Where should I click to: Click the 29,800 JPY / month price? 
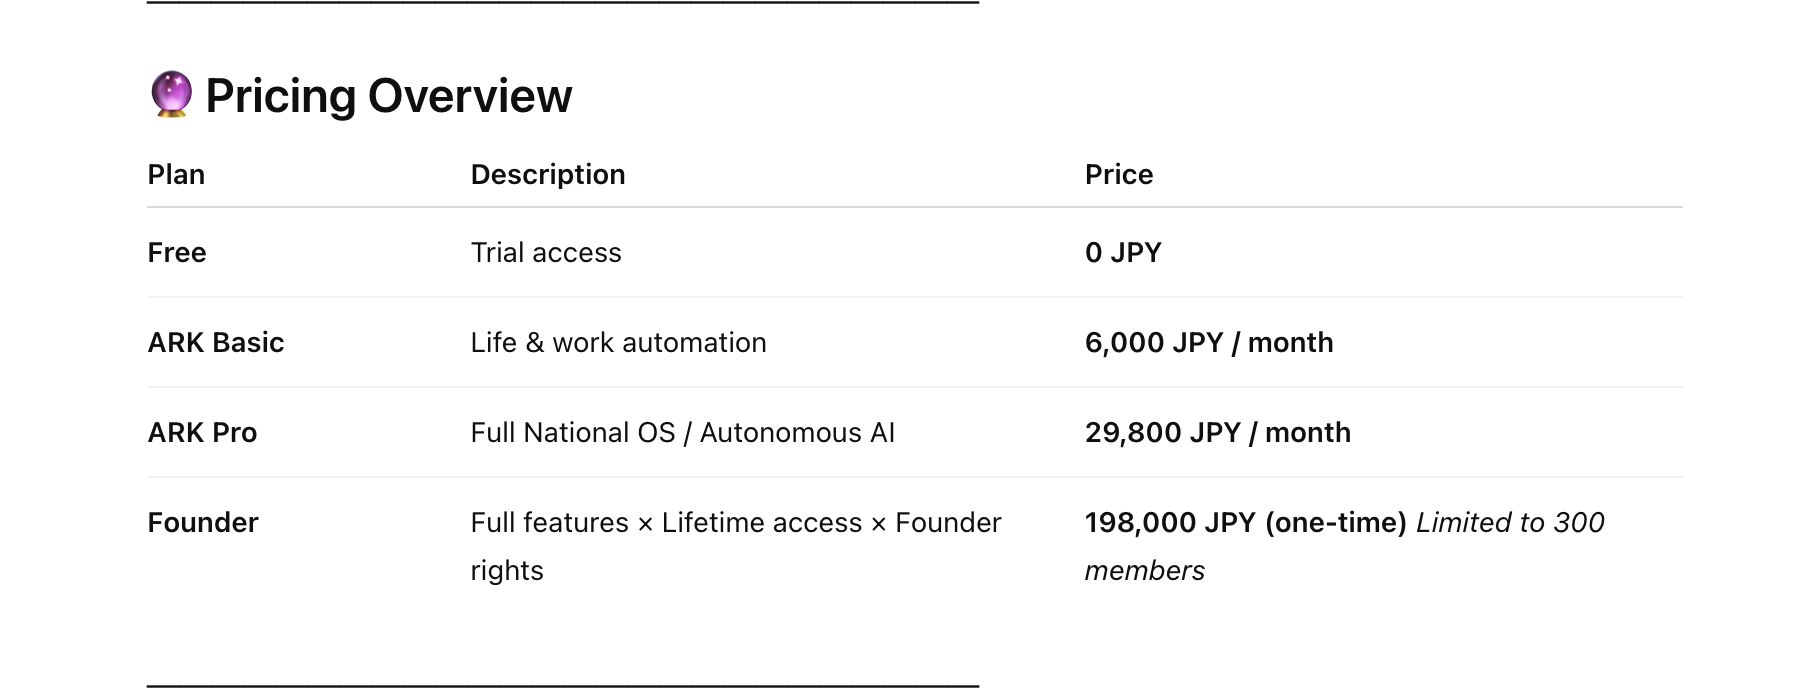(1217, 432)
